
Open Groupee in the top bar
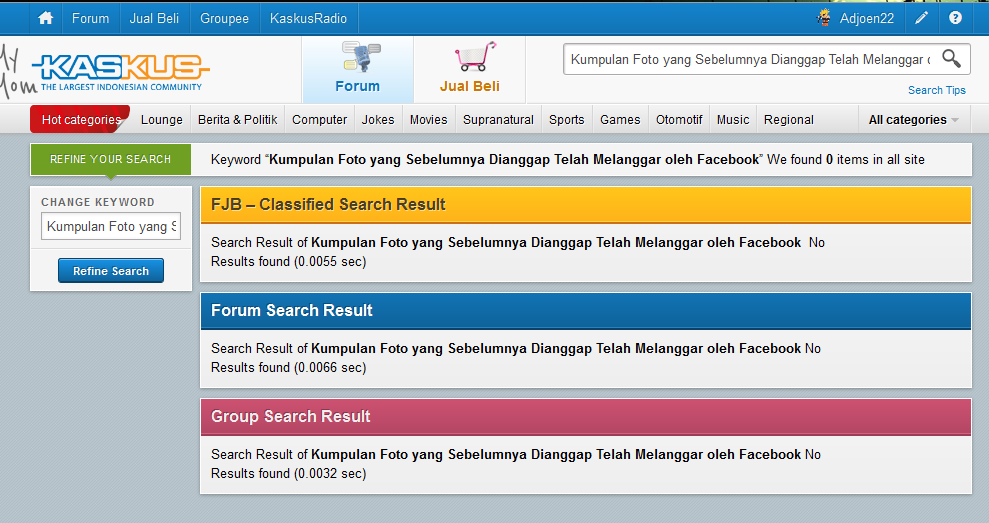pos(225,18)
